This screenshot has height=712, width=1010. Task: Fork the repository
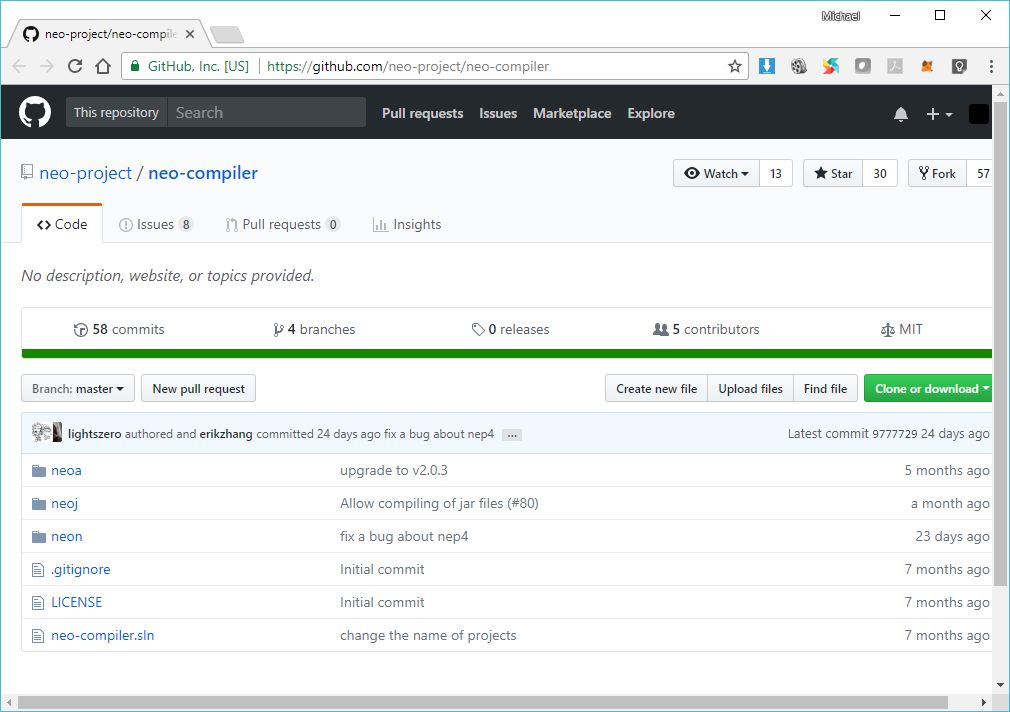[937, 173]
